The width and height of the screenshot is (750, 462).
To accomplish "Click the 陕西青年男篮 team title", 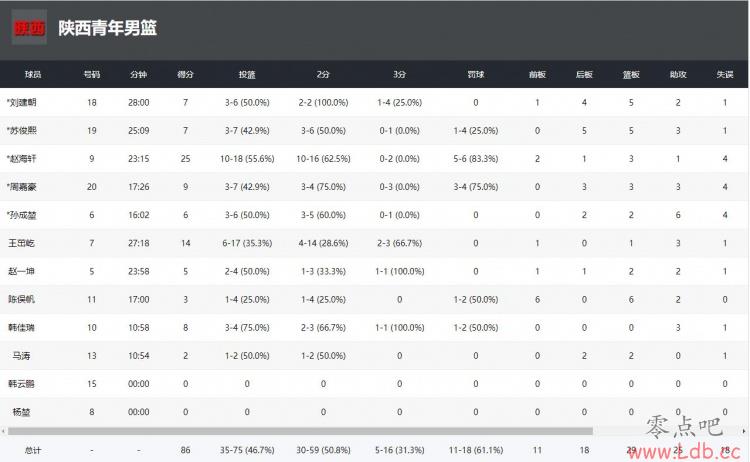I will coord(108,28).
